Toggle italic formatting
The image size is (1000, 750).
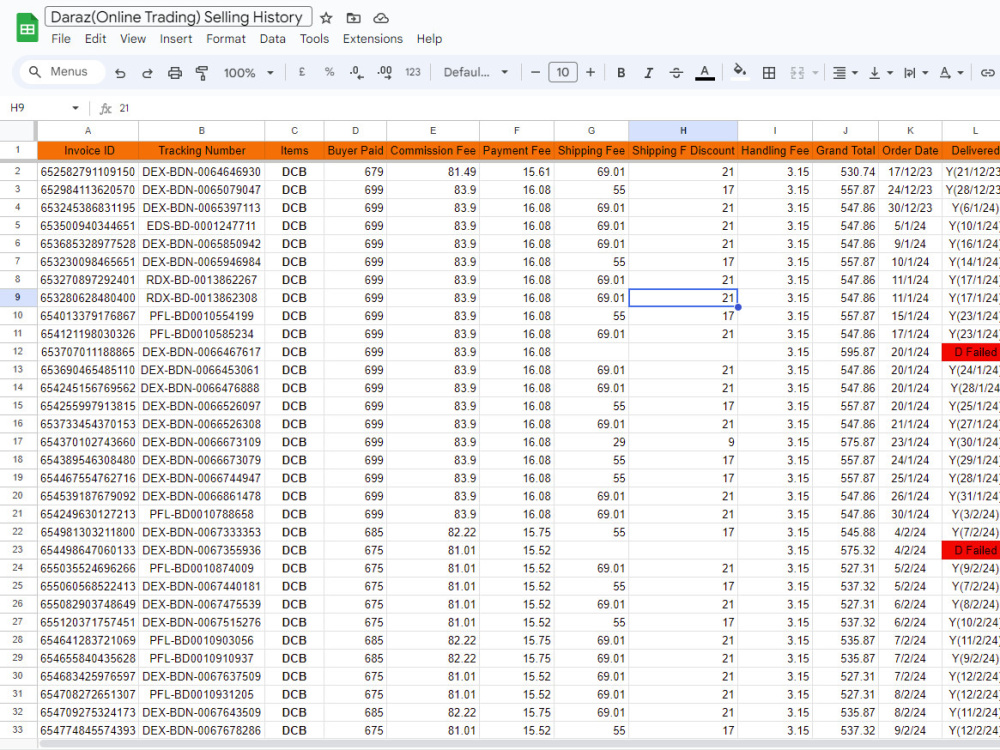click(649, 73)
